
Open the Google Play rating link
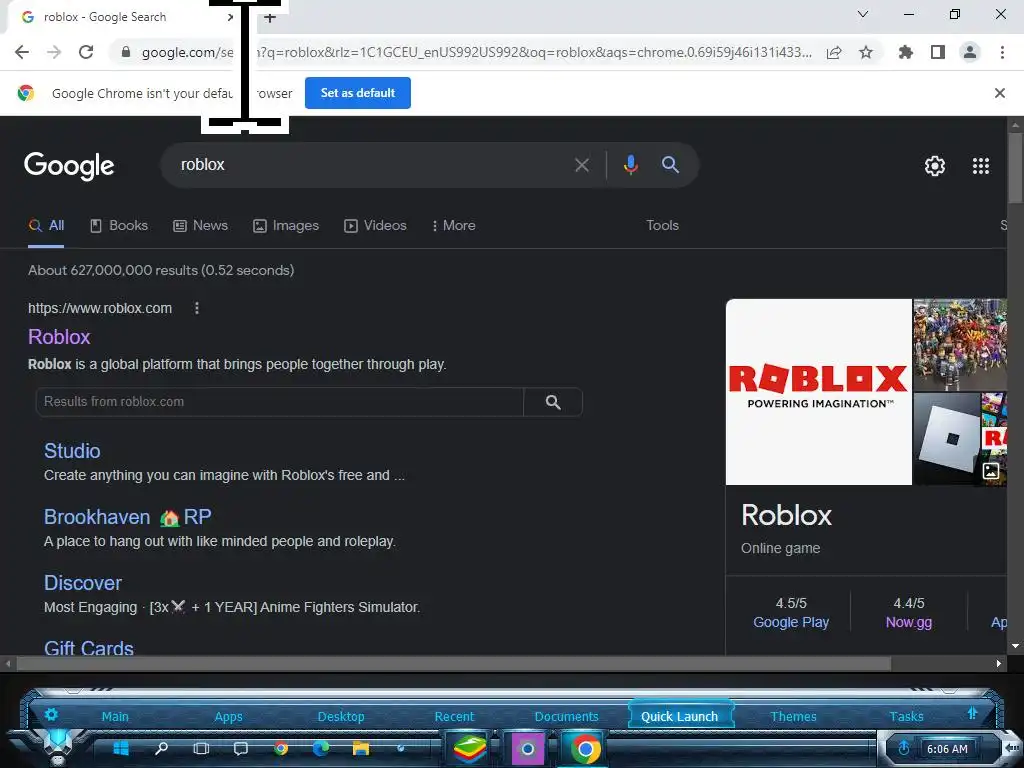tap(791, 622)
